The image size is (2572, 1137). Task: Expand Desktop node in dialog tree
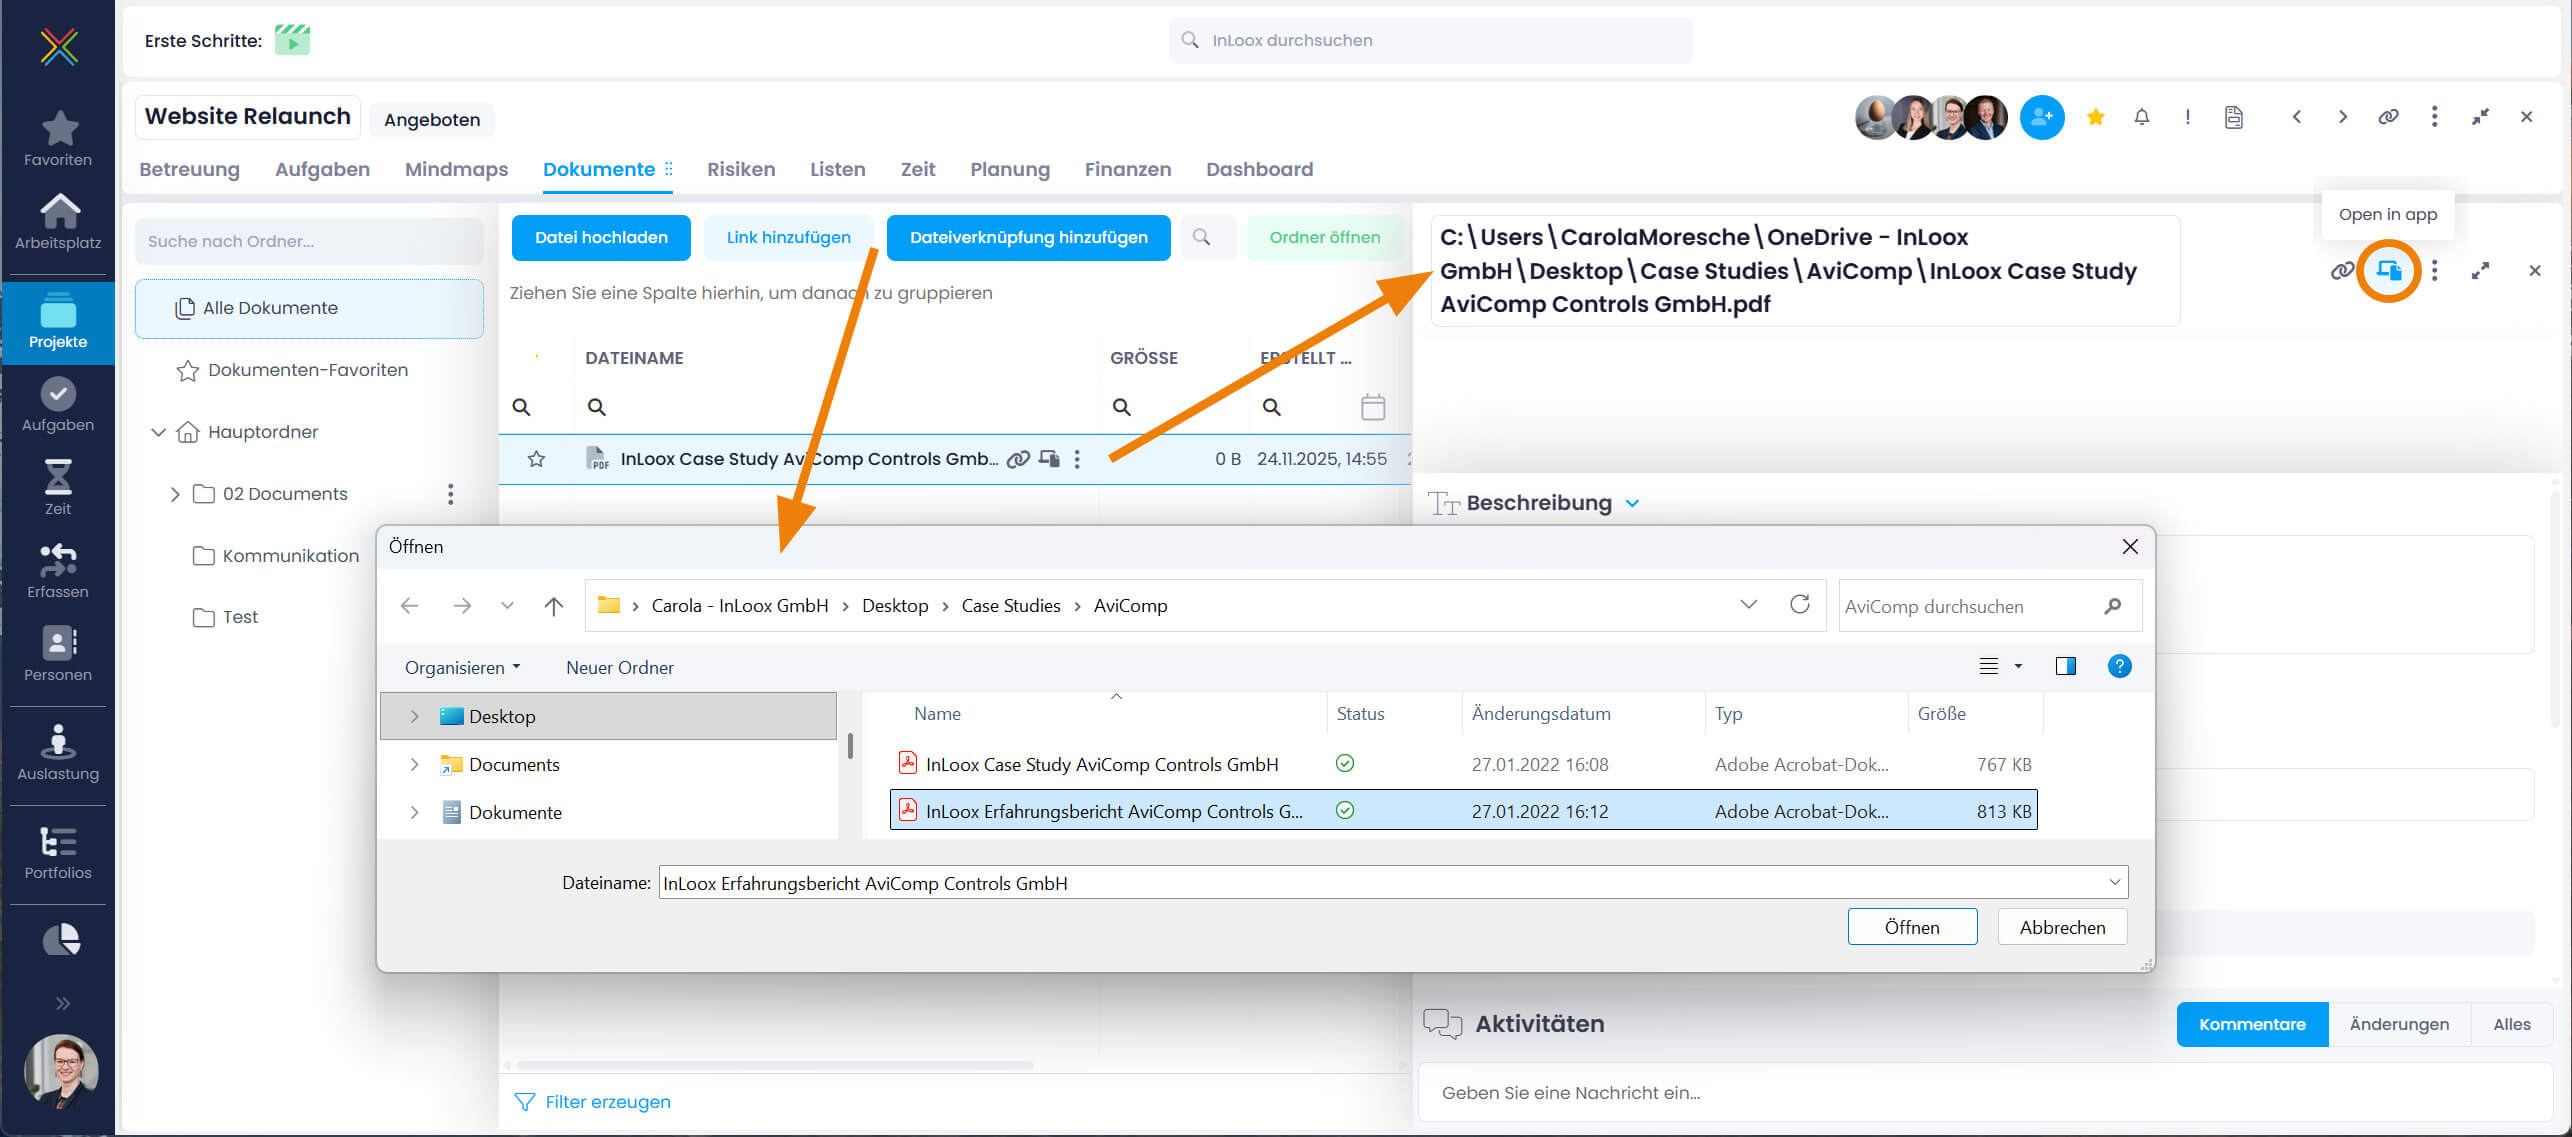pos(414,716)
